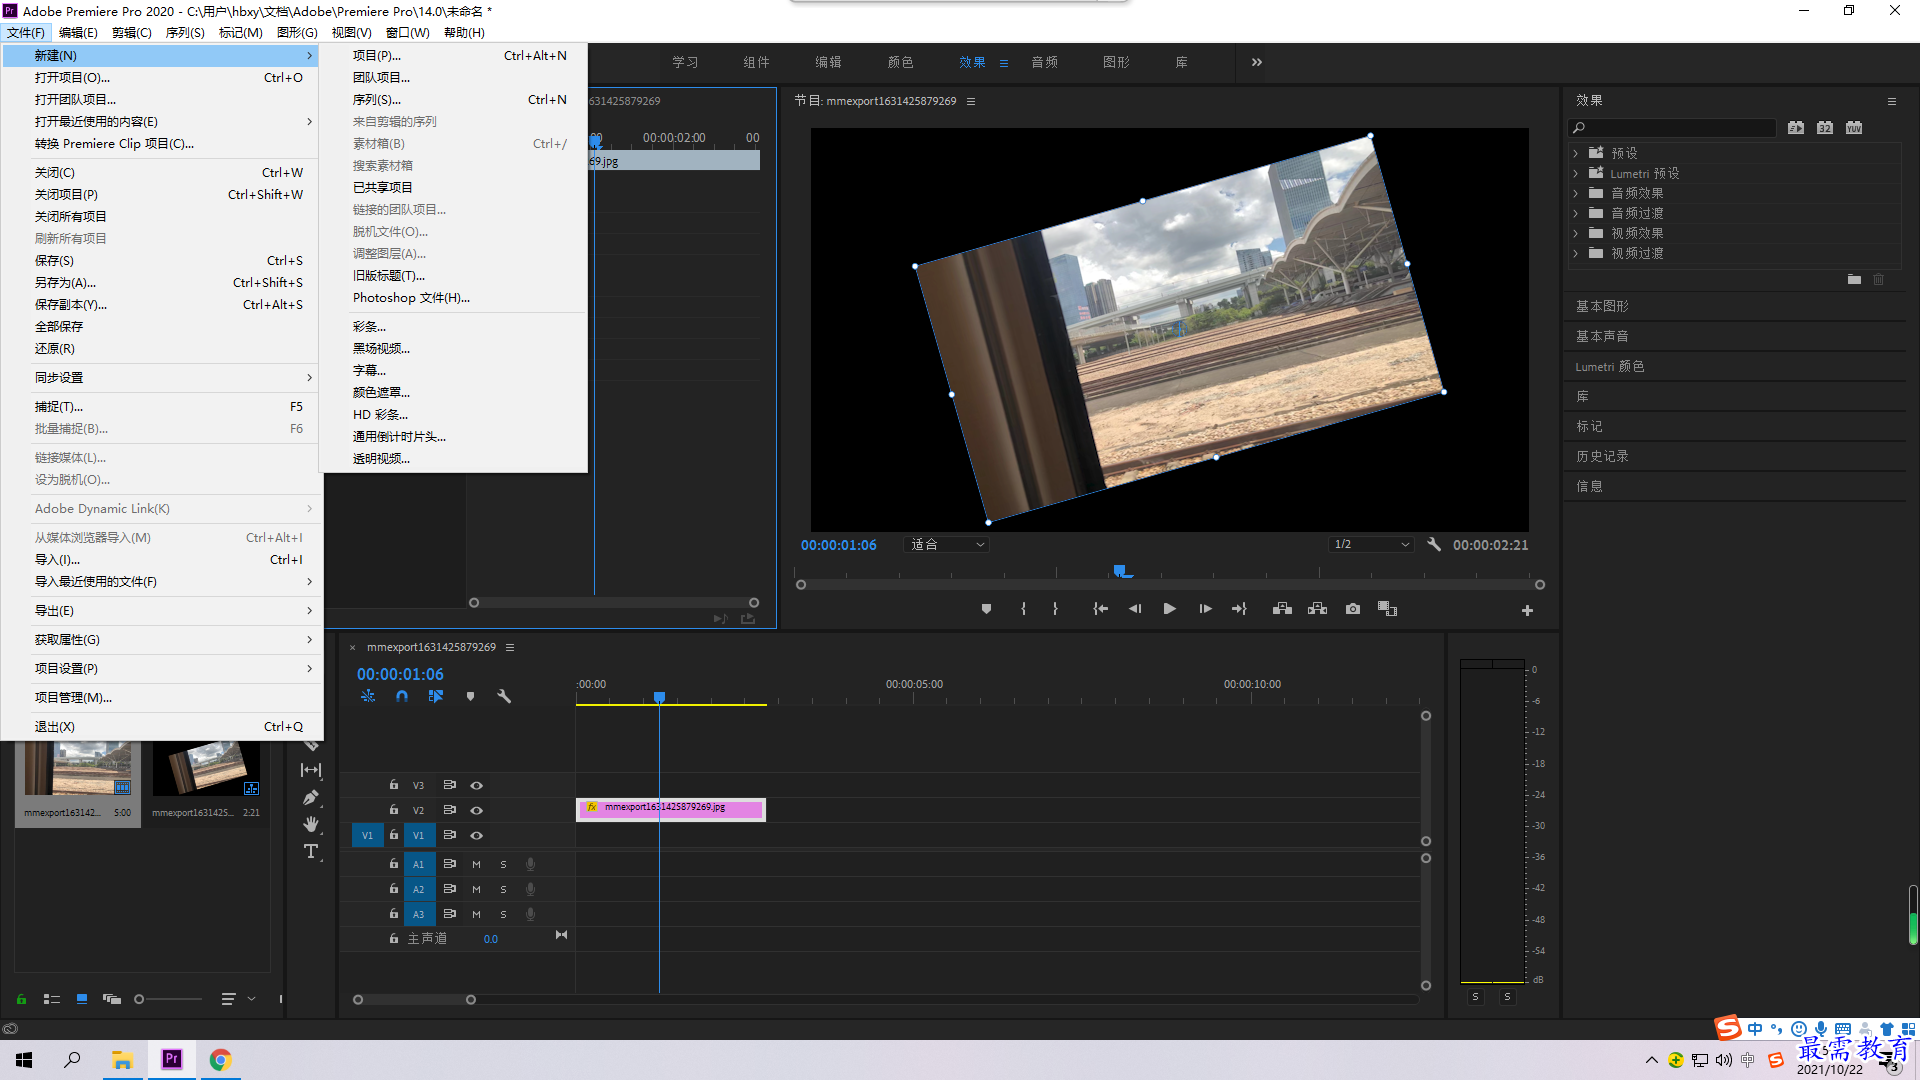The width and height of the screenshot is (1920, 1080).
Task: Expand the 预设 effects folder
Action: point(1576,153)
